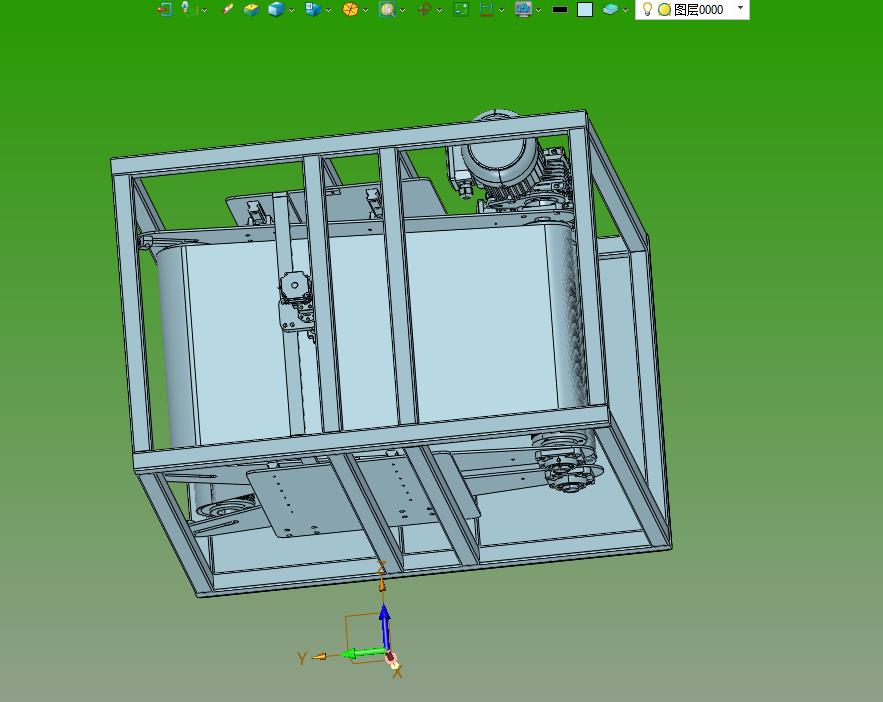The width and height of the screenshot is (883, 702).
Task: Click the blue shaded cube icon
Action: point(276,9)
